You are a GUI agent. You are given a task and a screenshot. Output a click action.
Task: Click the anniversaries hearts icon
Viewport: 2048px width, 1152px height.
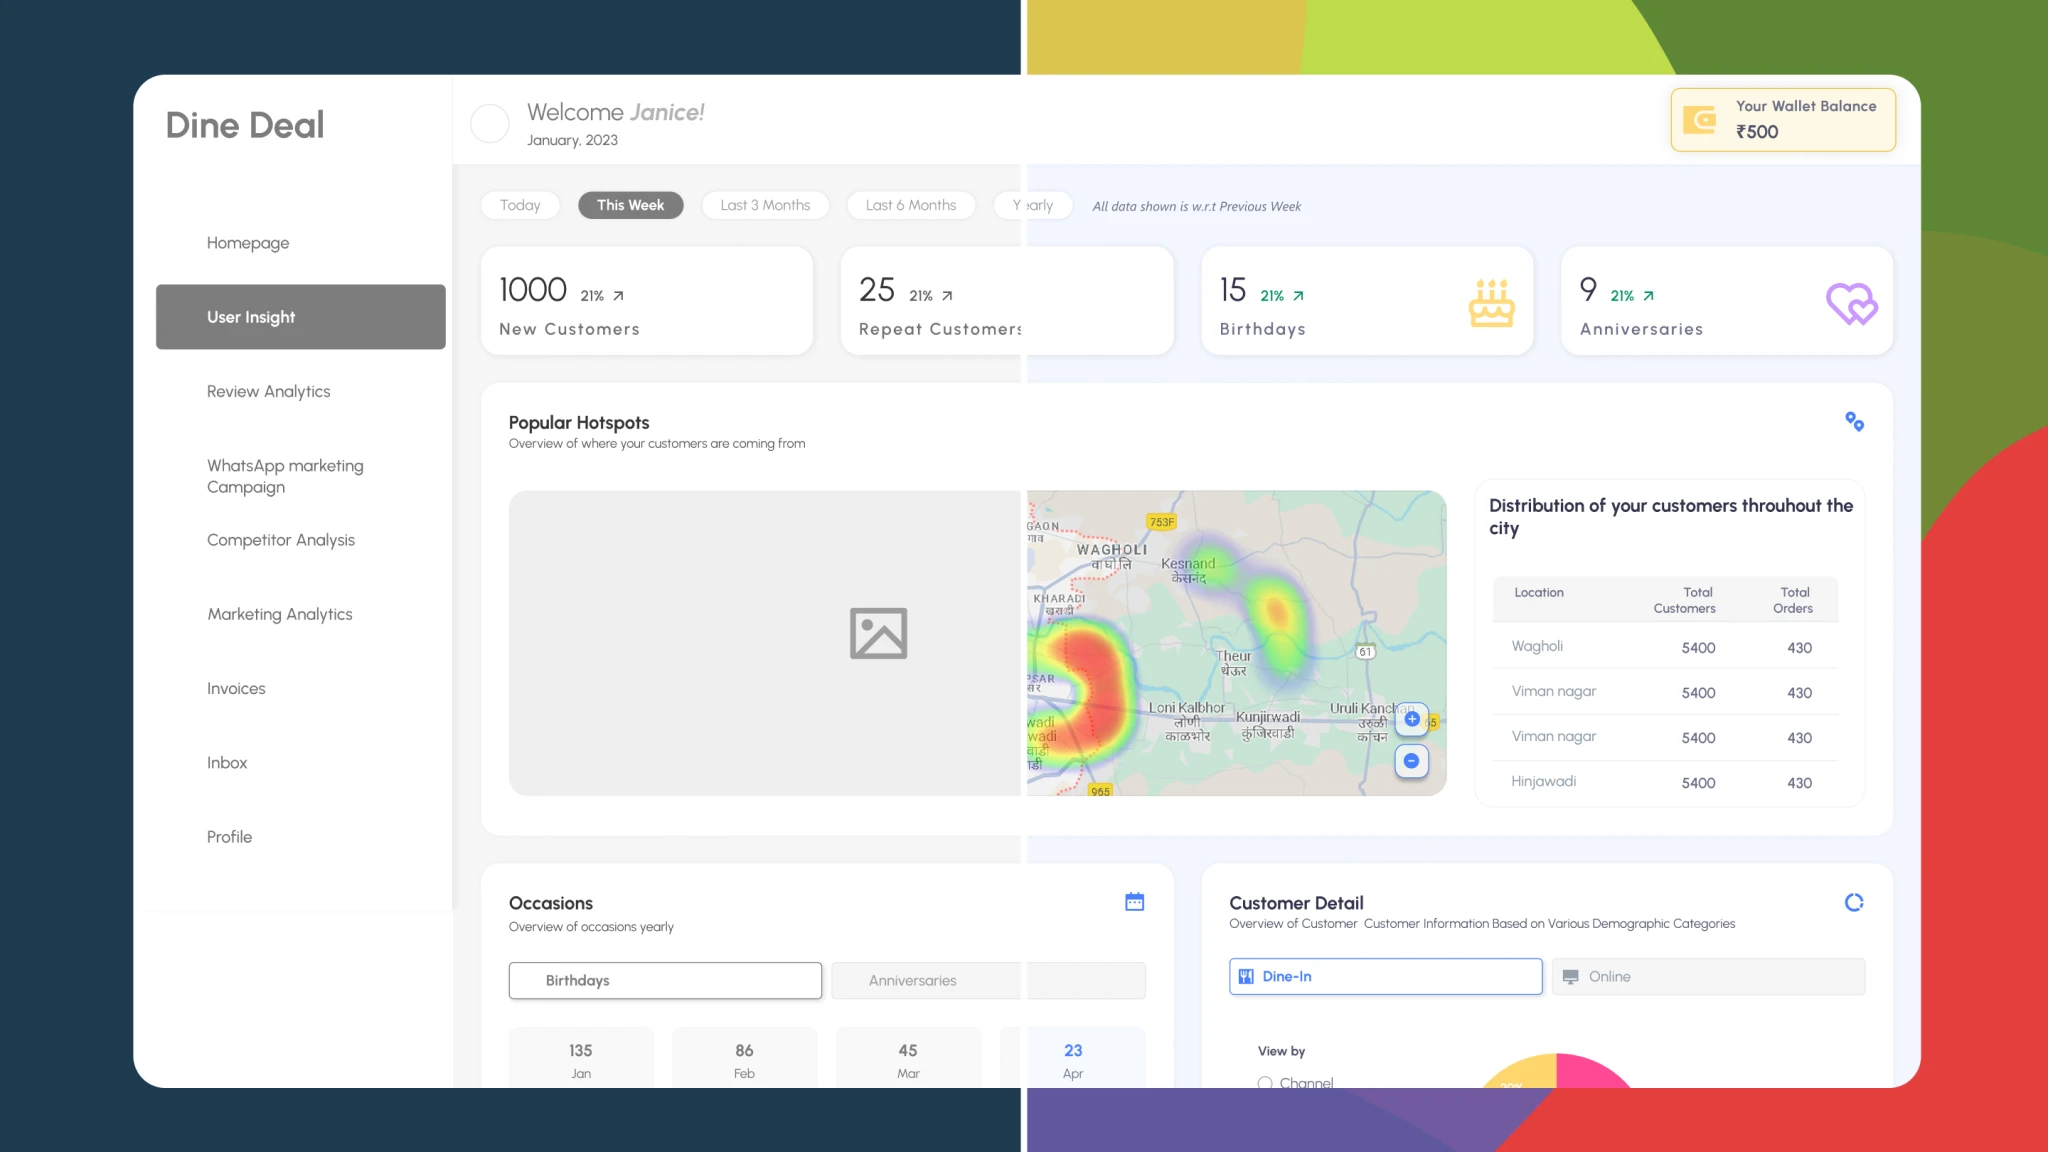coord(1852,304)
